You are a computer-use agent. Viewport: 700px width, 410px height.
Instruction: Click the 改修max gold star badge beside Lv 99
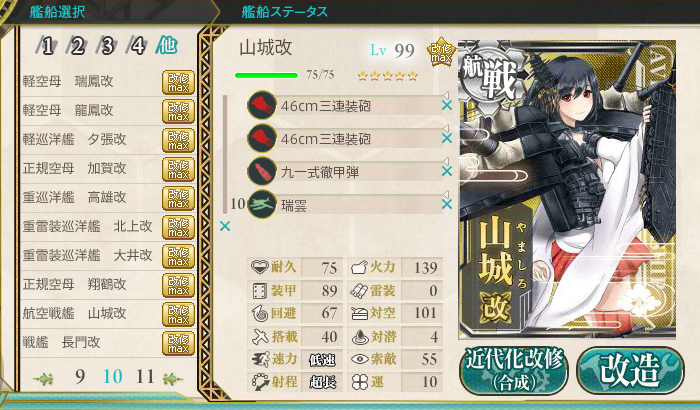pos(441,53)
